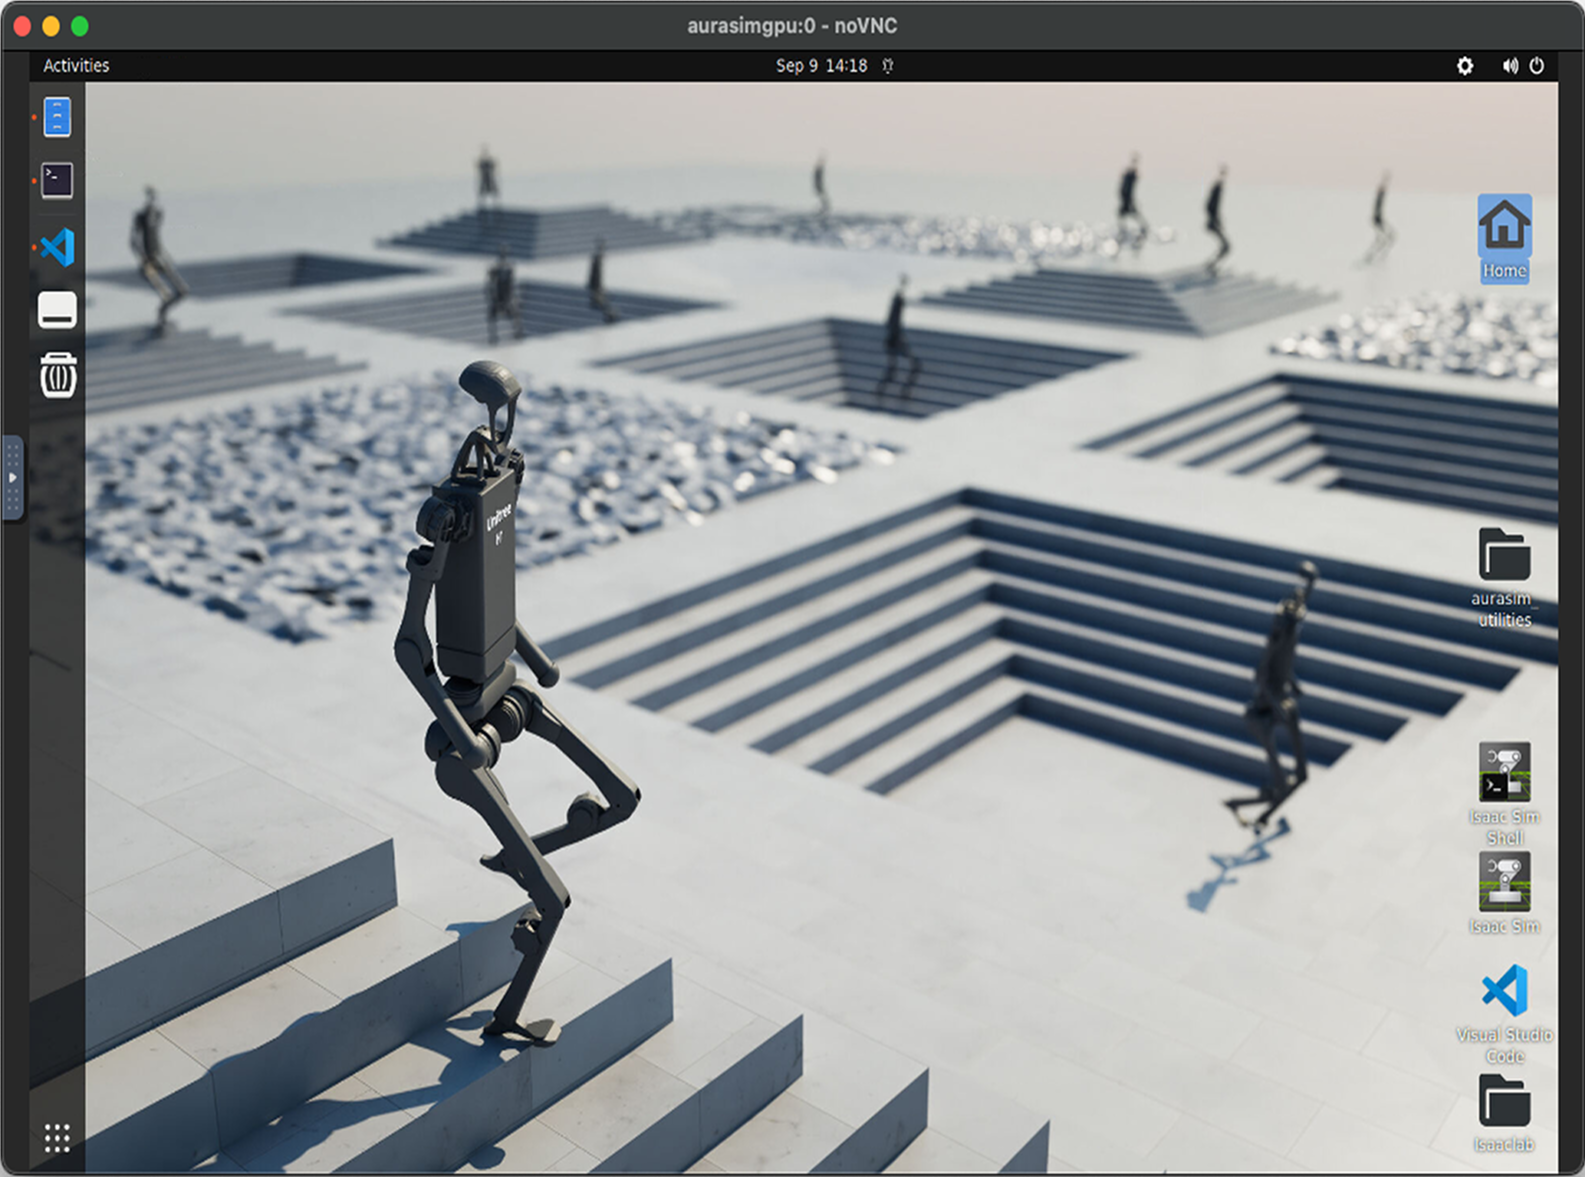This screenshot has height=1177, width=1585.
Task: Open Visual Studio Code from the dock
Action: tap(57, 247)
